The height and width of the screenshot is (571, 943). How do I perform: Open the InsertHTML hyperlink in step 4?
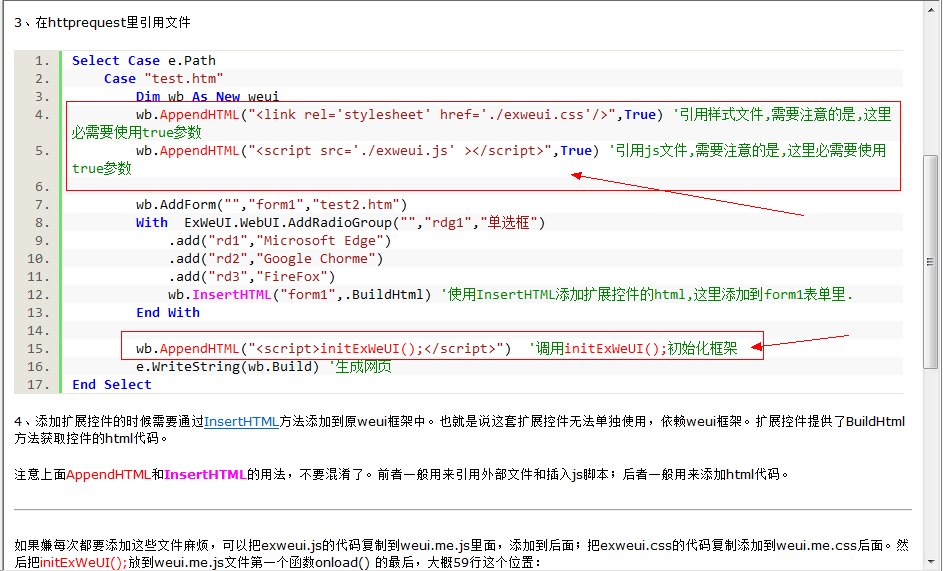click(241, 421)
